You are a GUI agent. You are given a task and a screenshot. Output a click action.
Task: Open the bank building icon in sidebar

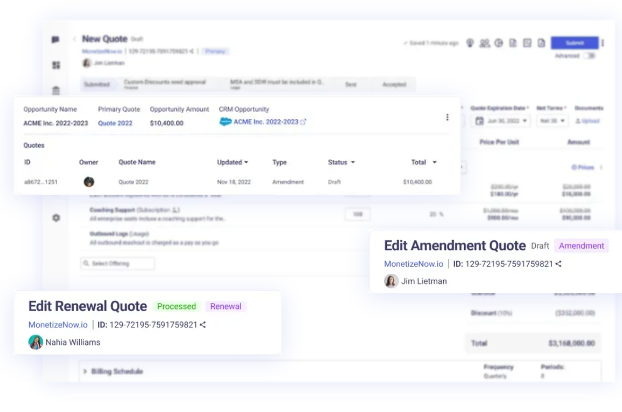[x=56, y=90]
